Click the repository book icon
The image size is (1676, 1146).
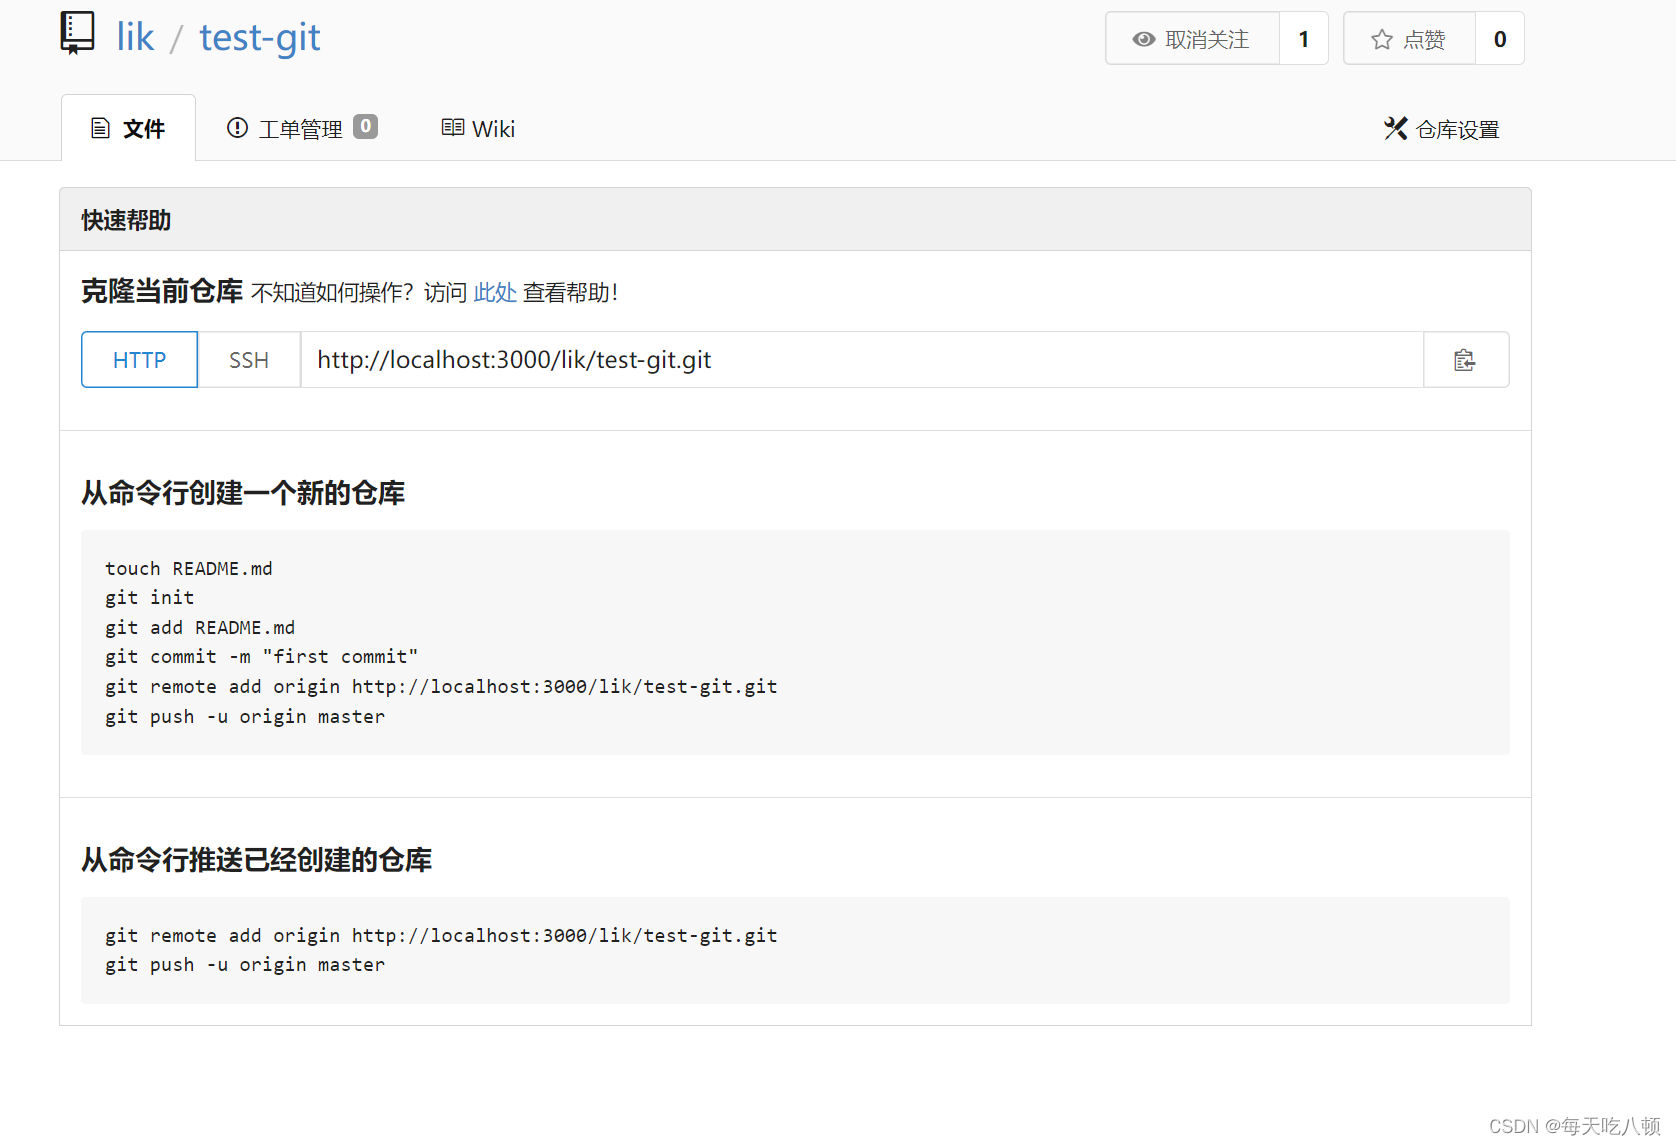tap(77, 33)
